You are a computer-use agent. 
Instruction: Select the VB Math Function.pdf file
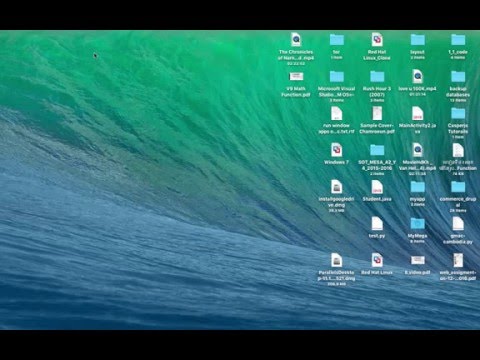click(296, 77)
